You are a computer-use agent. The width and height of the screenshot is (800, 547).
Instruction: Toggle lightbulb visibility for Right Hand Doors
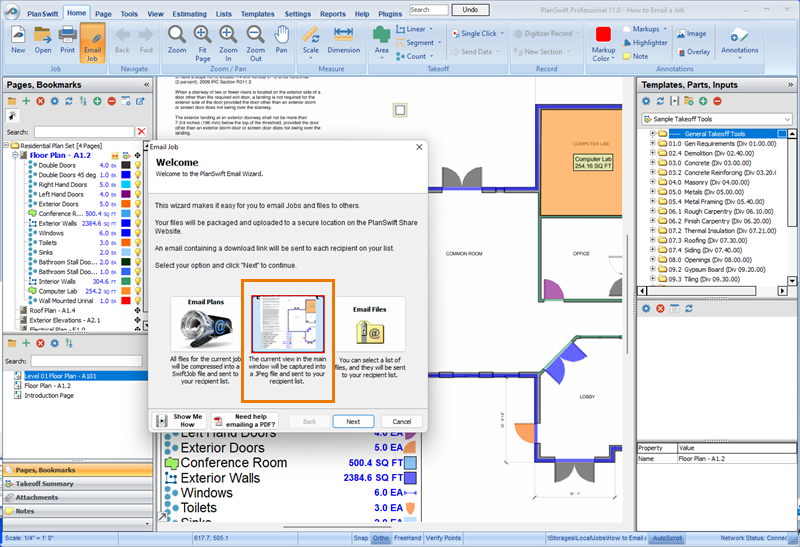(x=137, y=185)
